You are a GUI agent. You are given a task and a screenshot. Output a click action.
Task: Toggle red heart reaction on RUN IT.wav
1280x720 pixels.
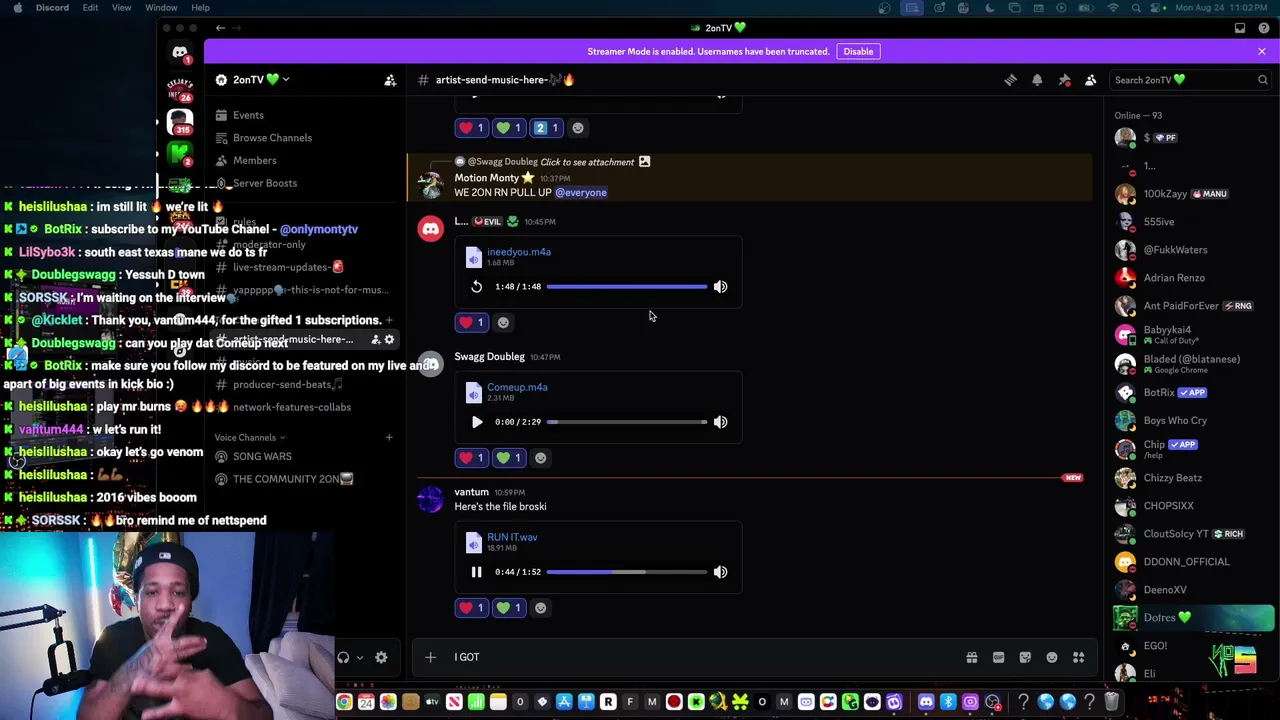[x=471, y=608]
